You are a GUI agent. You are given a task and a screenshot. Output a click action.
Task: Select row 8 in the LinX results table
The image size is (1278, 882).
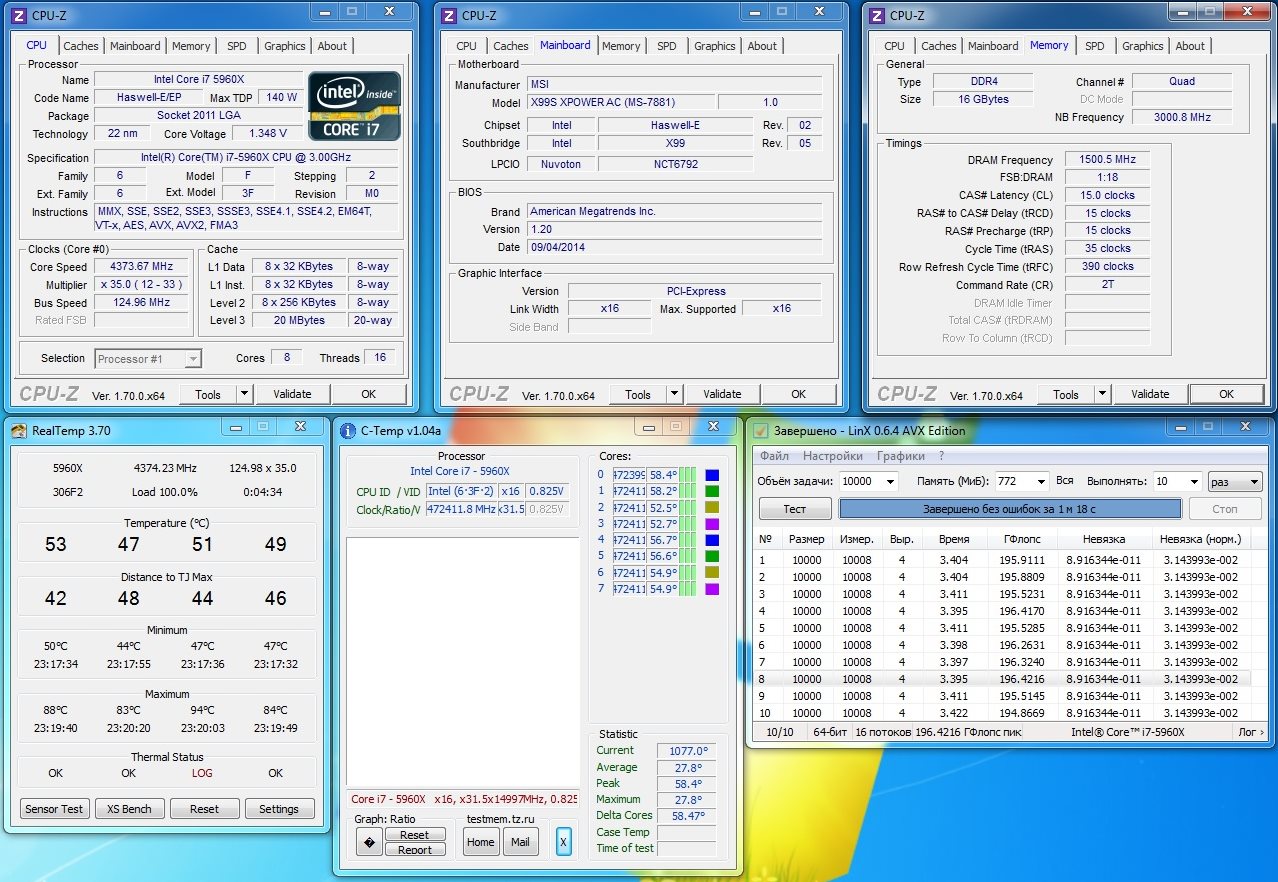pyautogui.click(x=1000, y=679)
